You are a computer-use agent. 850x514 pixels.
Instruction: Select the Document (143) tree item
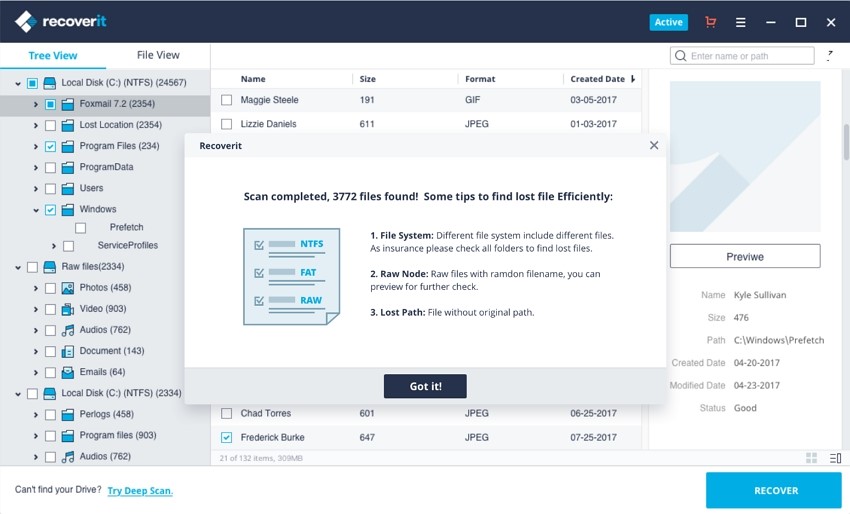point(112,351)
